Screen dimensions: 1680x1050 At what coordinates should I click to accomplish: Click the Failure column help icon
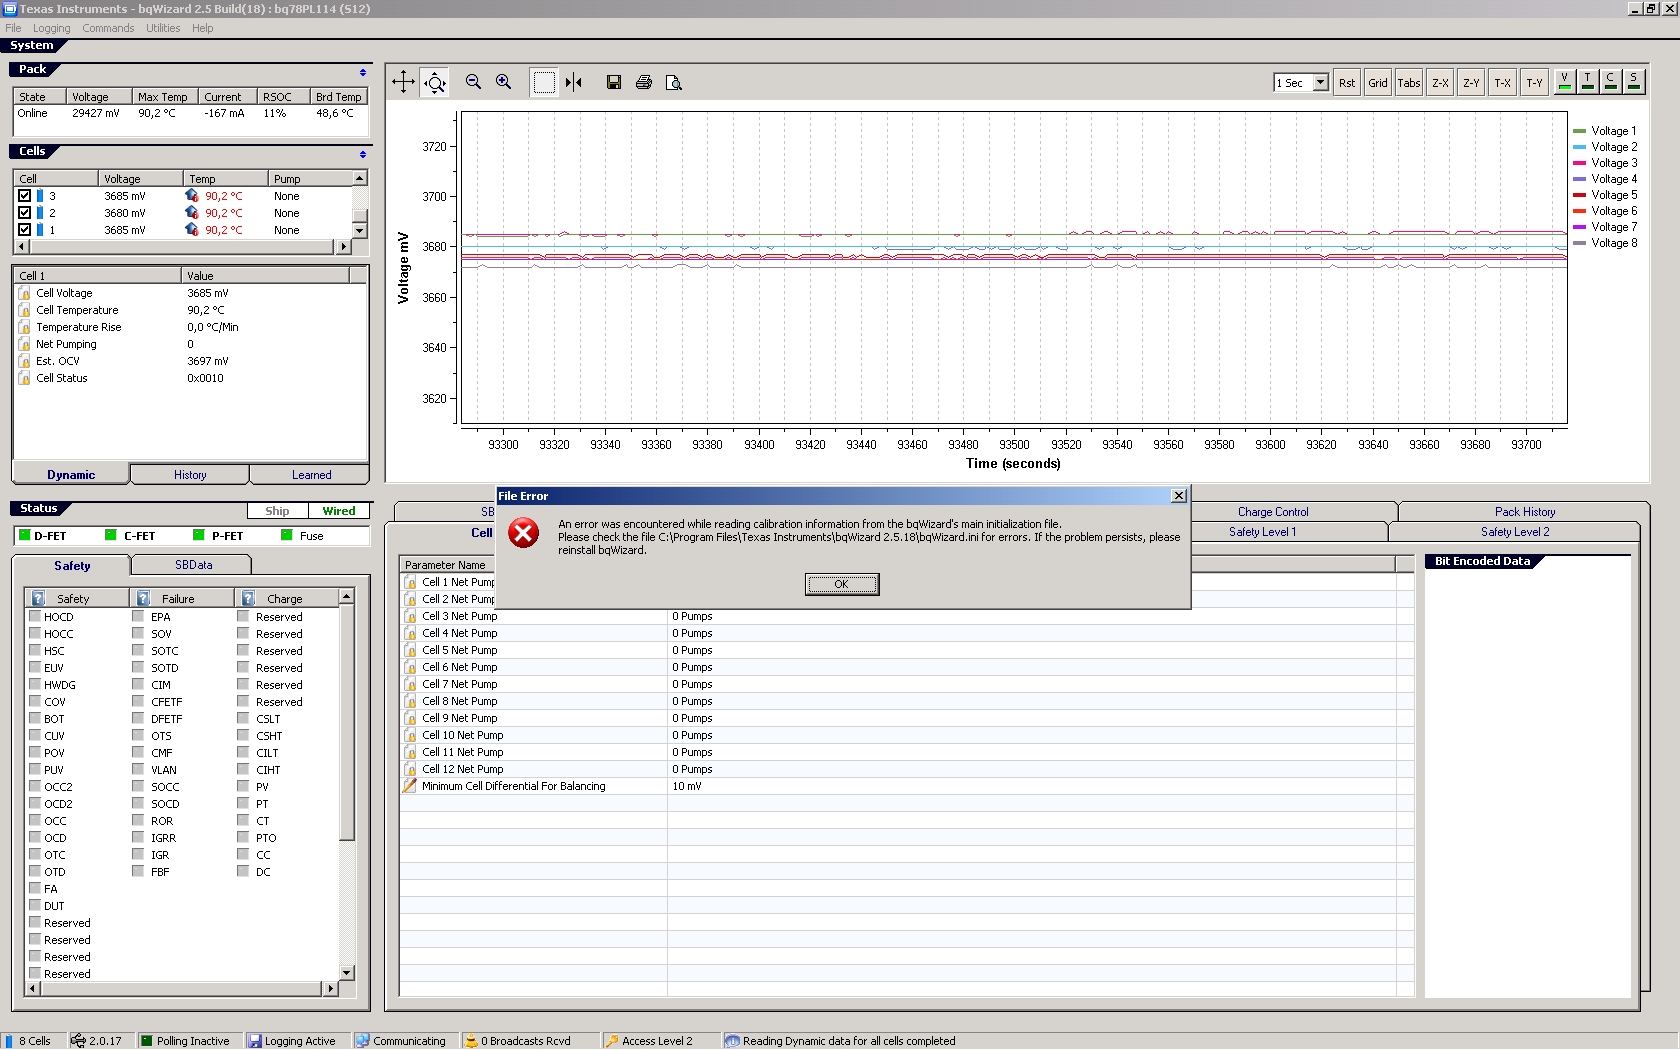[143, 598]
